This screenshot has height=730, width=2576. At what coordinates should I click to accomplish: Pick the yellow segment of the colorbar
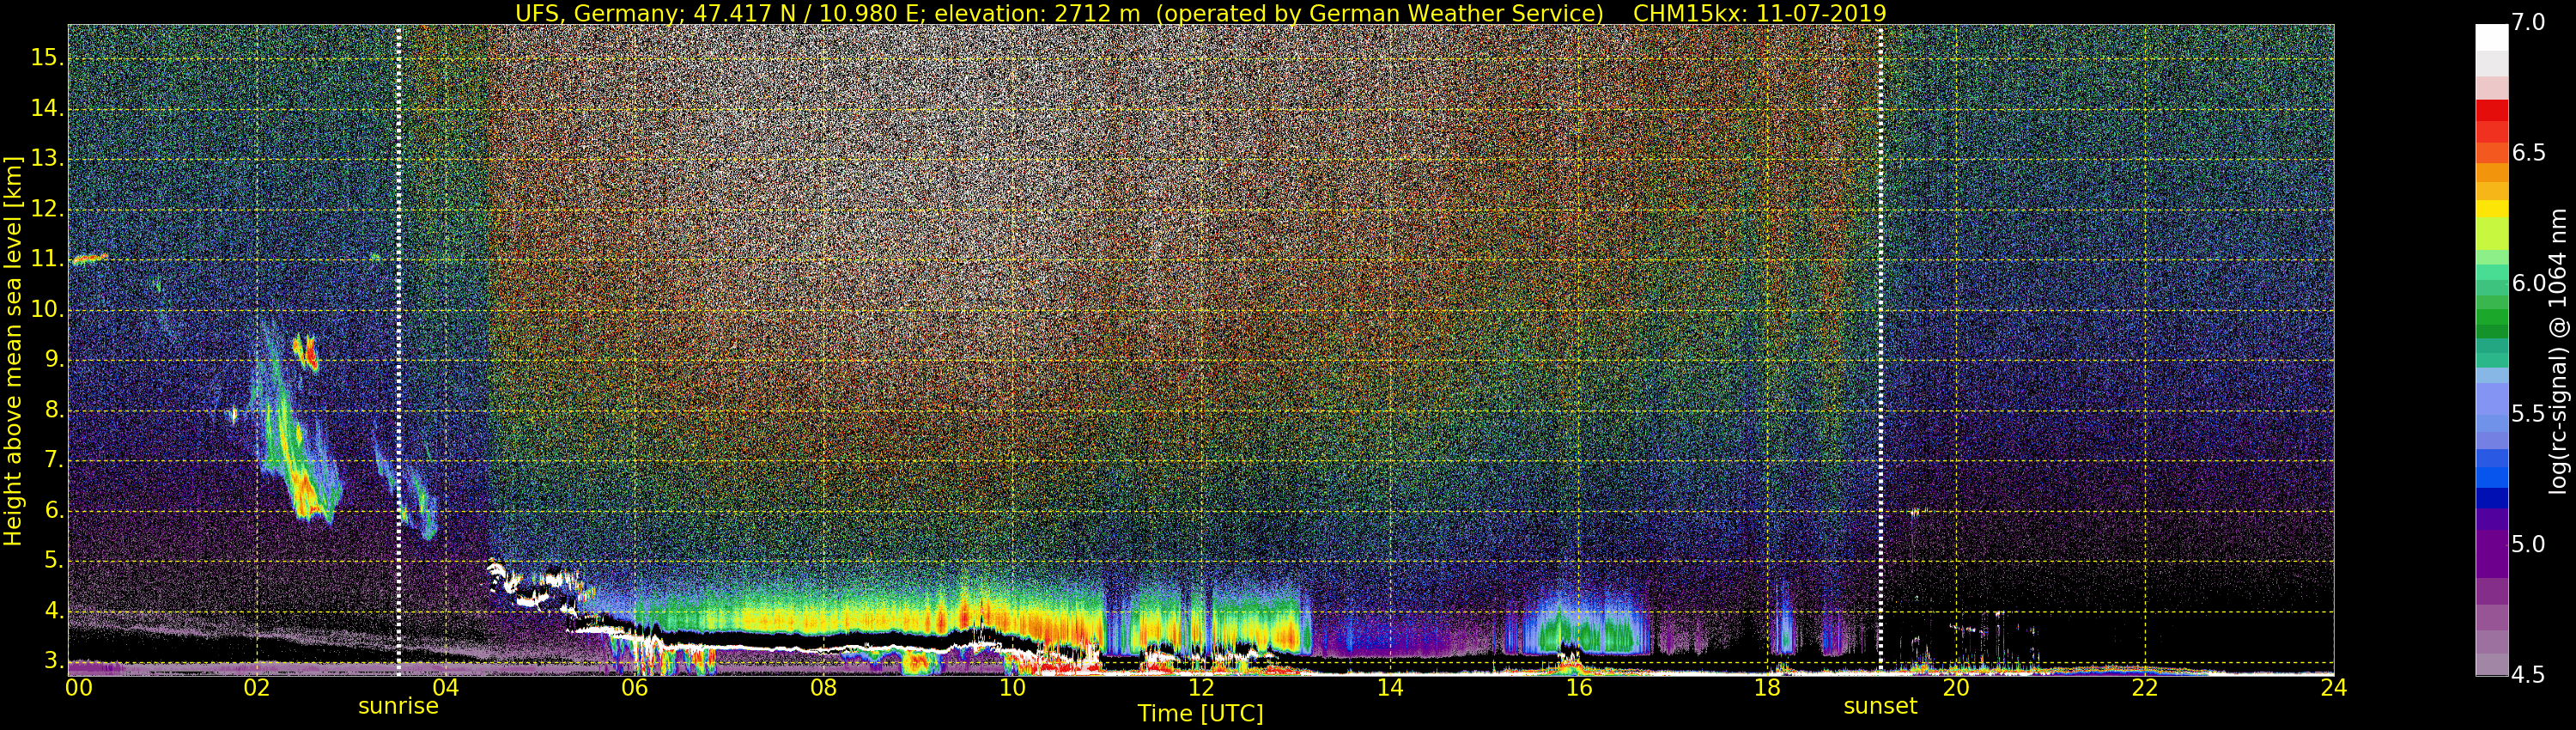pos(2491,208)
